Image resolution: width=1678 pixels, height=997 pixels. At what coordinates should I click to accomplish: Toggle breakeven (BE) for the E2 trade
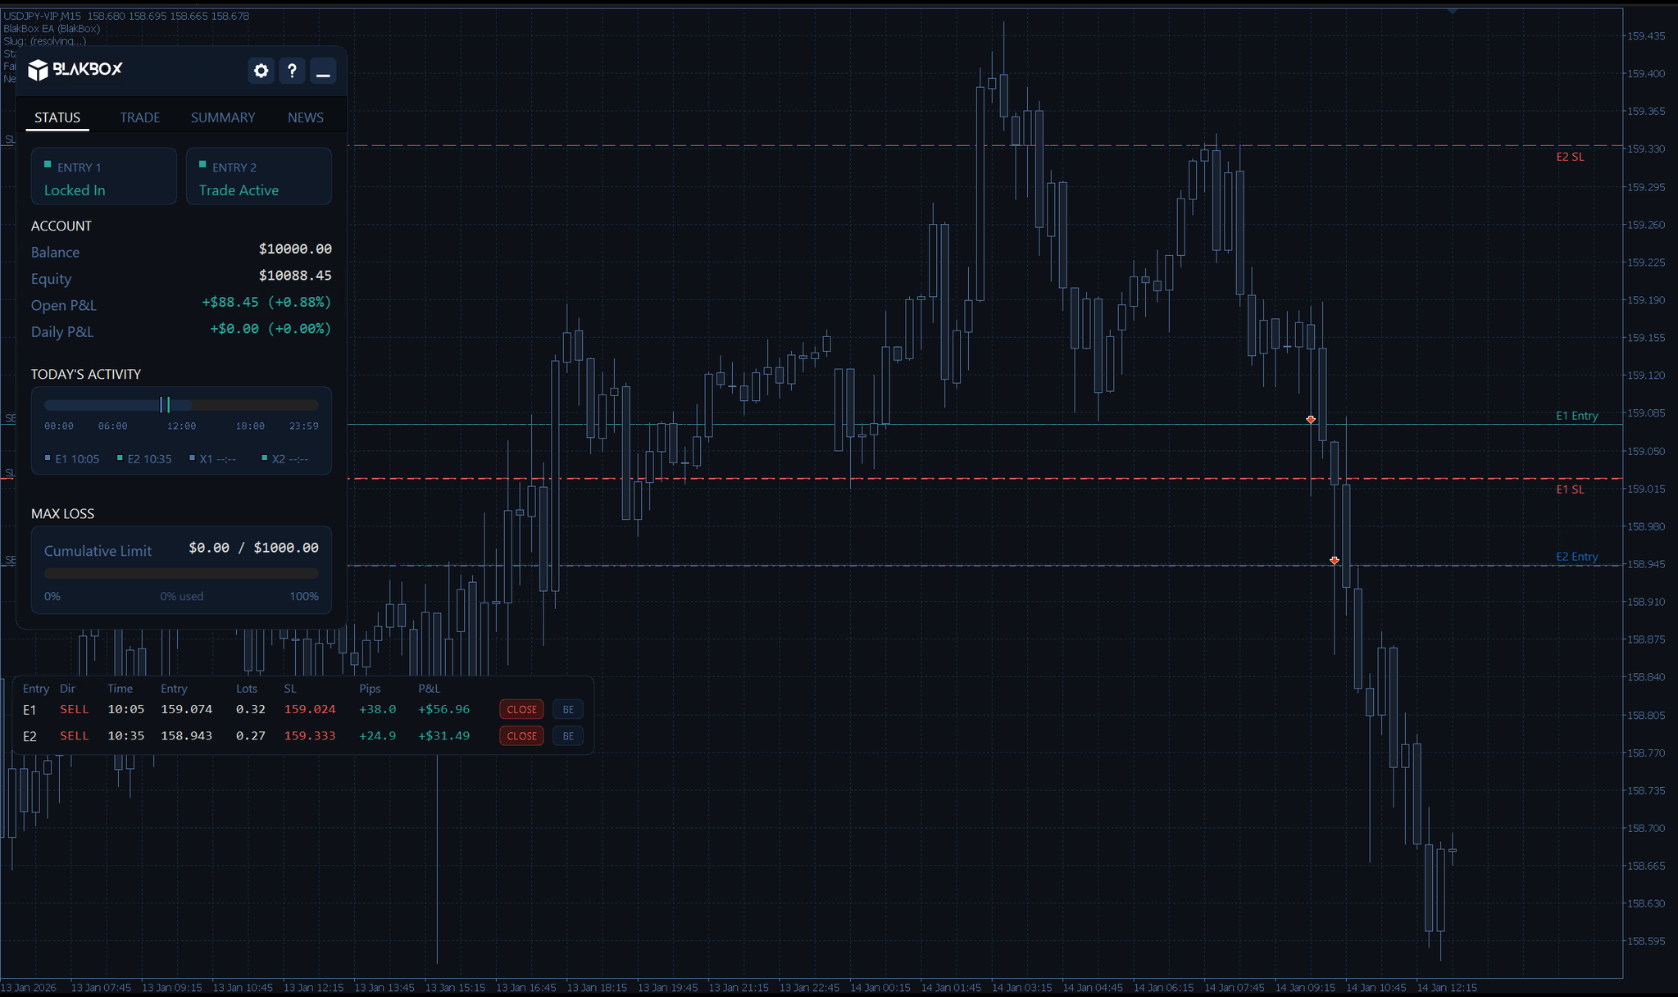567,735
